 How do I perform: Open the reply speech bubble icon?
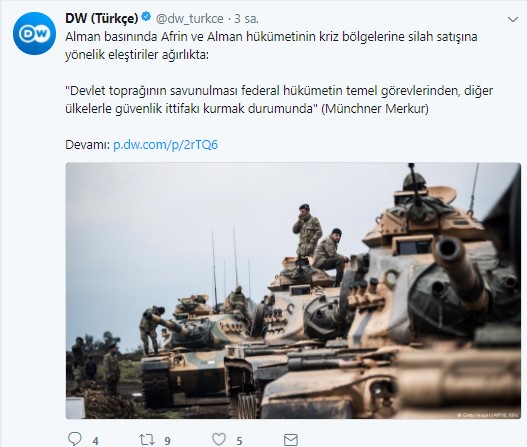pyautogui.click(x=75, y=439)
